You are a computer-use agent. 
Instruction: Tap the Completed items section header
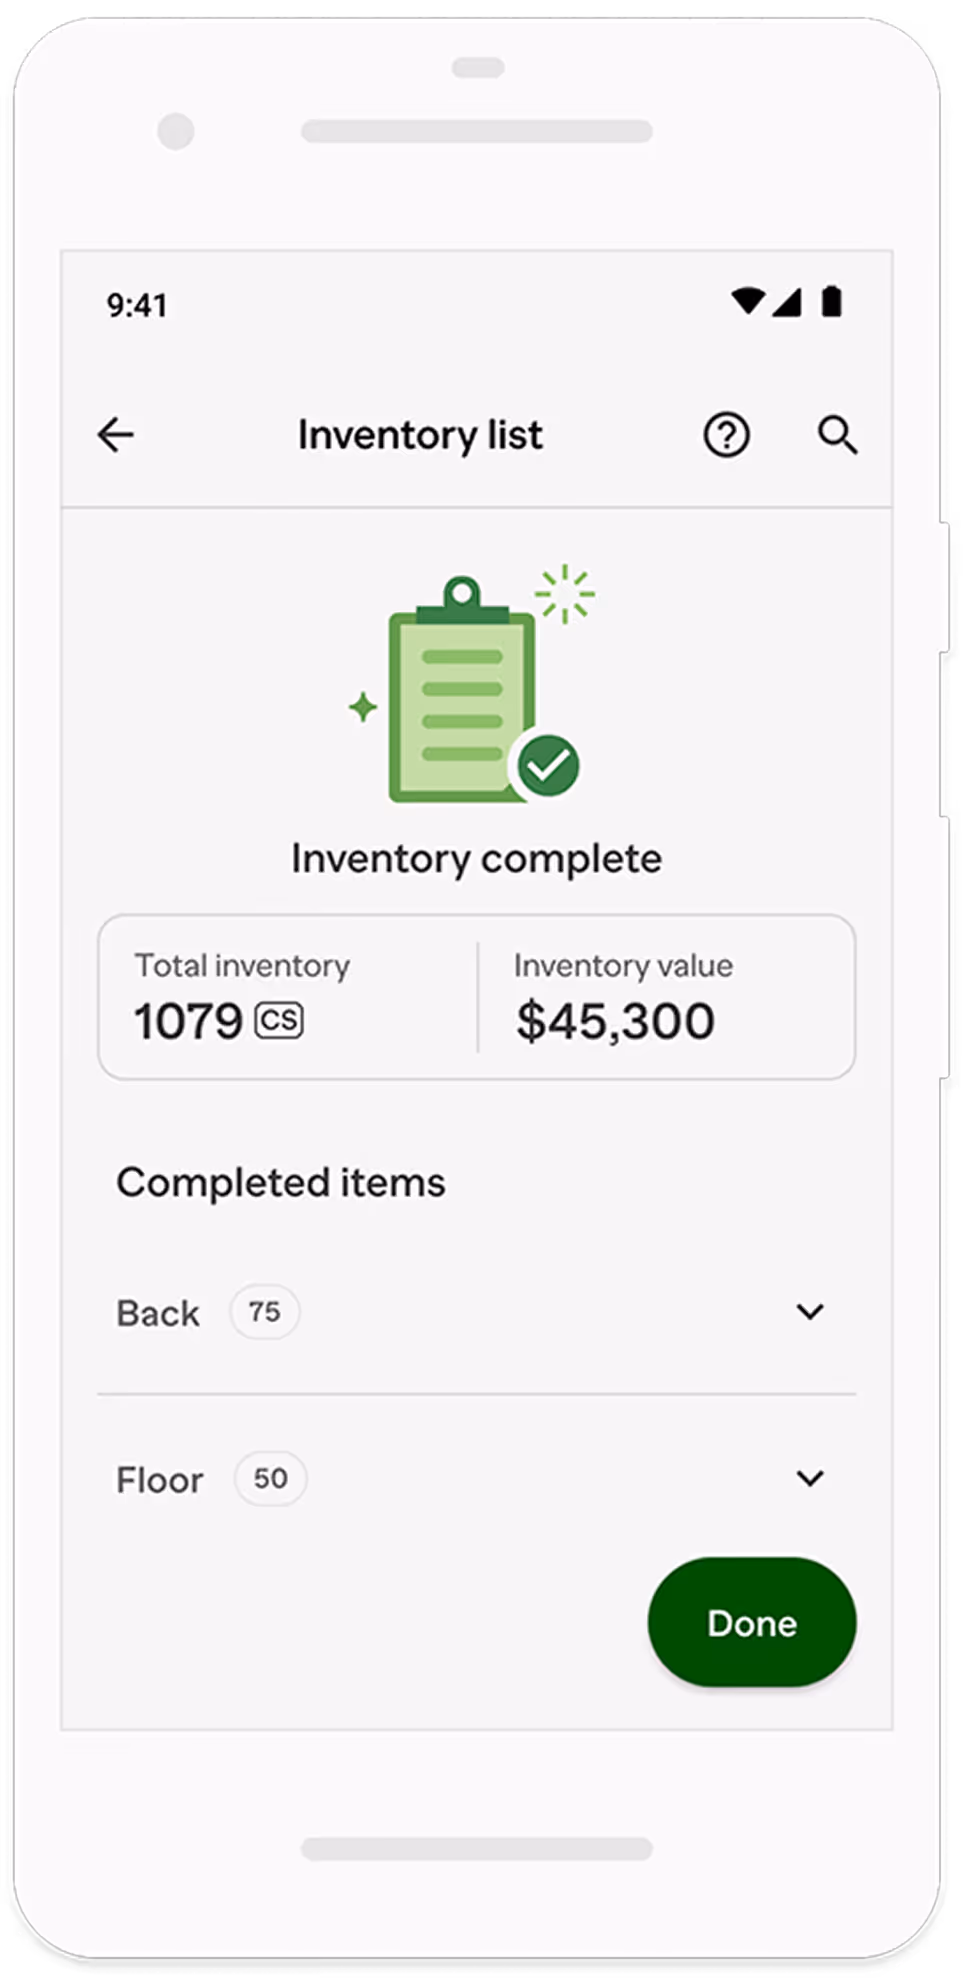pos(281,1181)
